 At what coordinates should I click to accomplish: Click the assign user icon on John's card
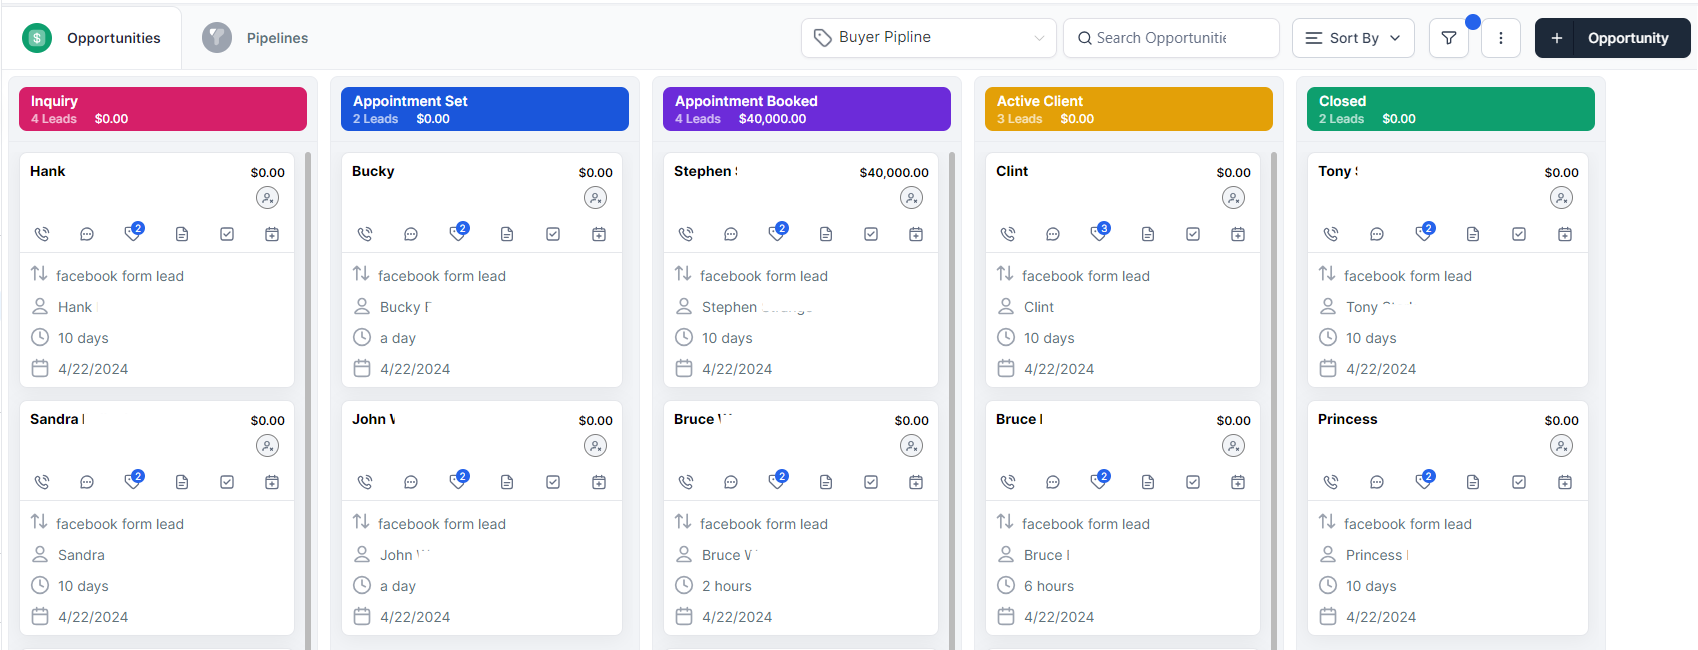click(595, 446)
